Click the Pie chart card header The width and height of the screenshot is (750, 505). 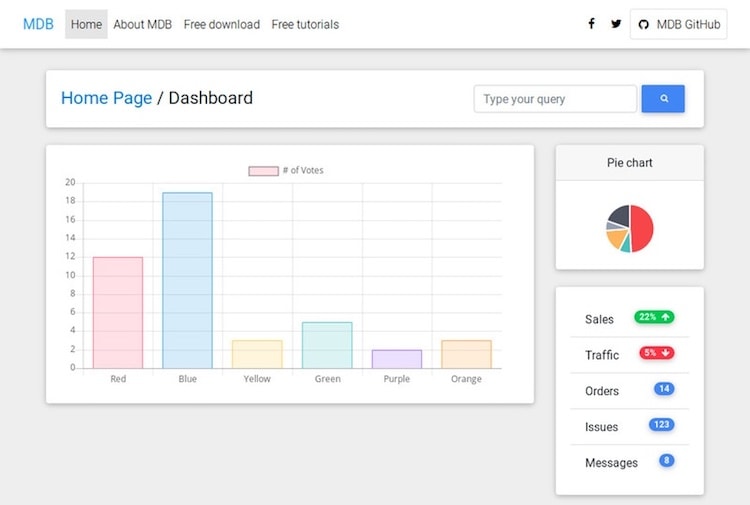tap(629, 163)
